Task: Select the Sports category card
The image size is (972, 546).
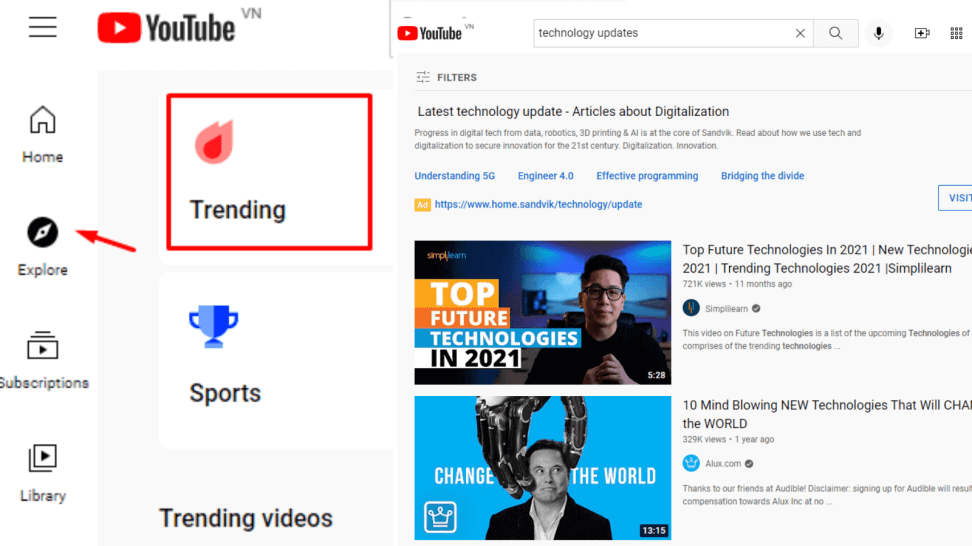Action: [276, 360]
